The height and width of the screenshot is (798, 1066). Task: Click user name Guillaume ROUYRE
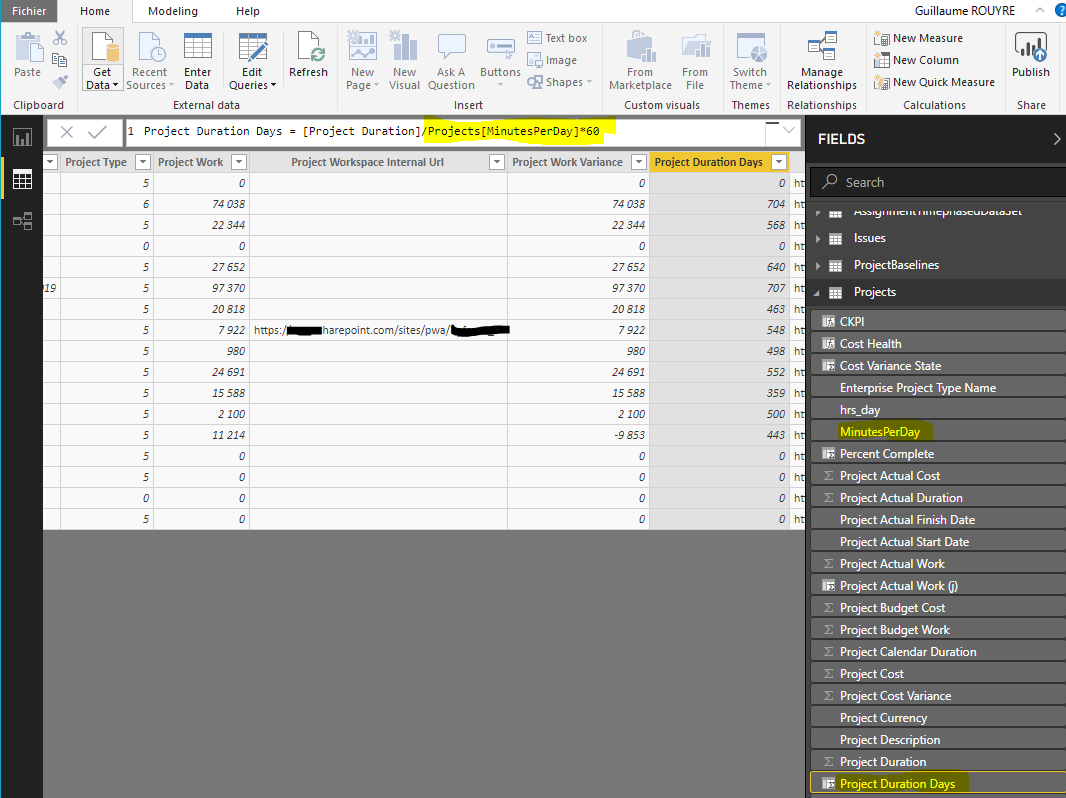coord(964,11)
